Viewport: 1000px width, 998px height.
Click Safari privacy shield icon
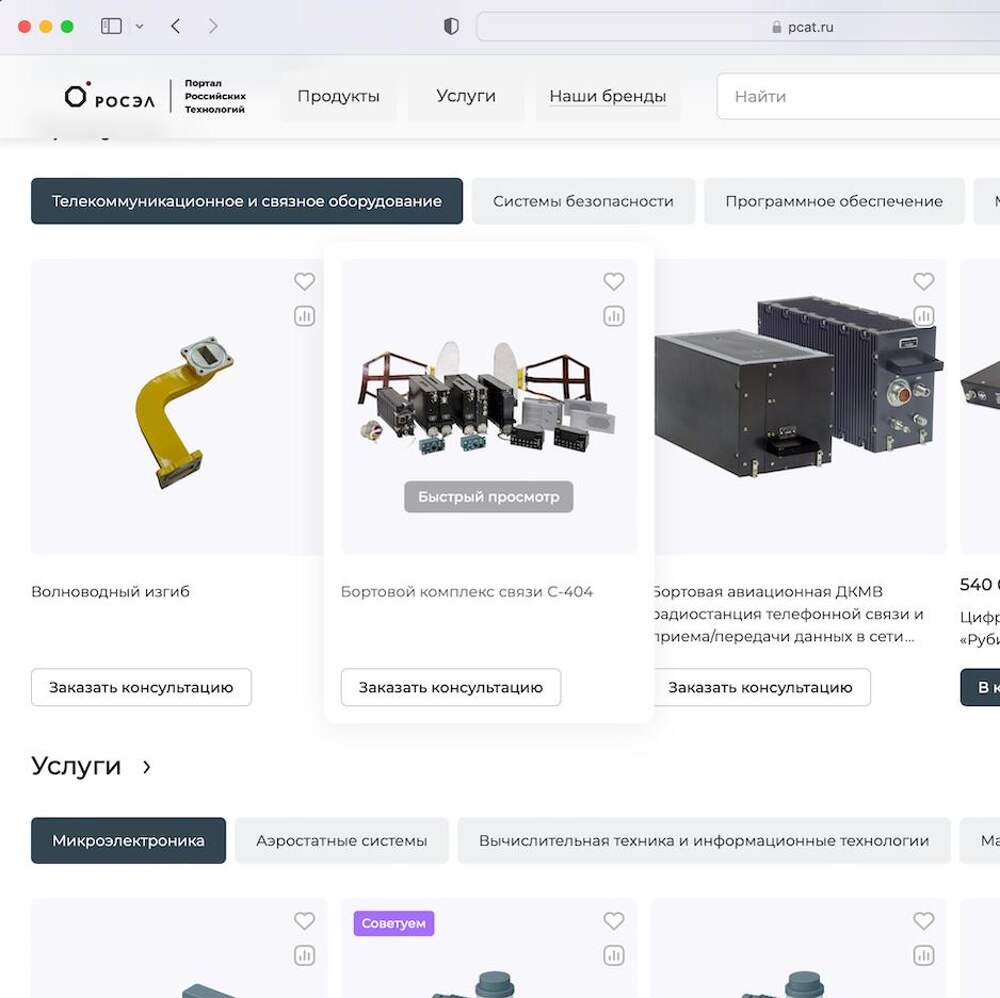[x=451, y=27]
